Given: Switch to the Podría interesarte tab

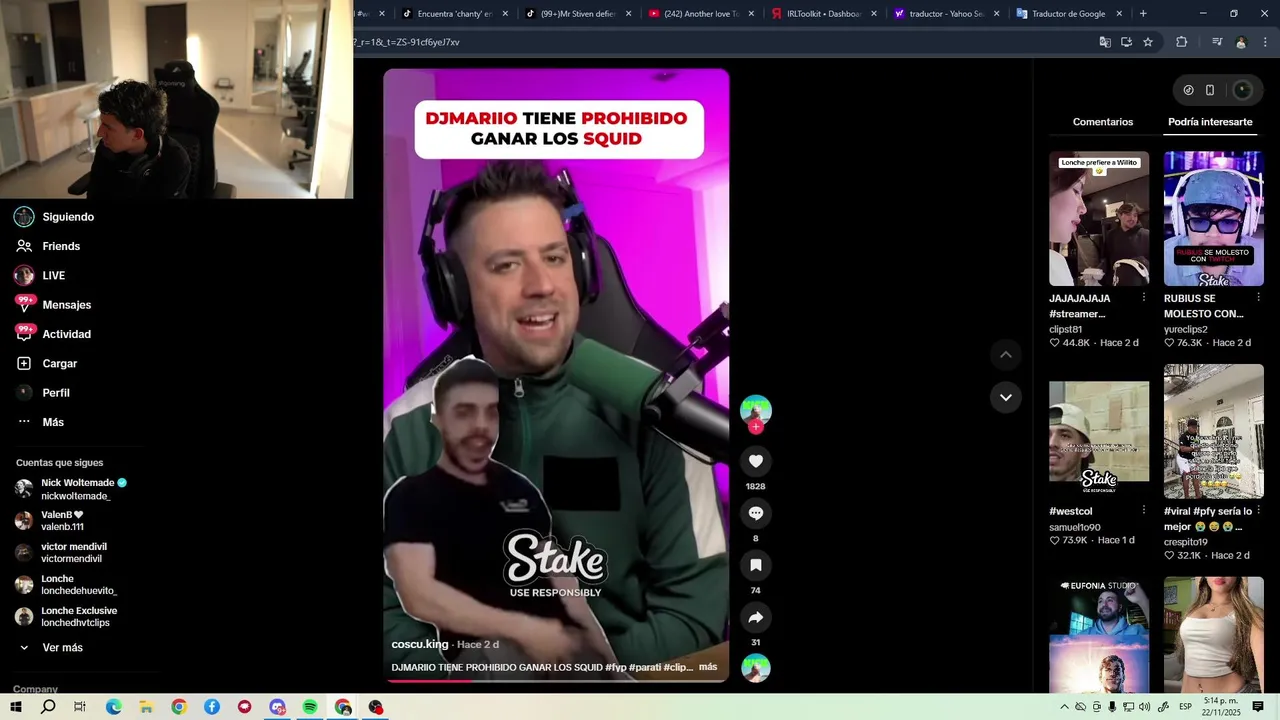Looking at the screenshot, I should pyautogui.click(x=1210, y=122).
